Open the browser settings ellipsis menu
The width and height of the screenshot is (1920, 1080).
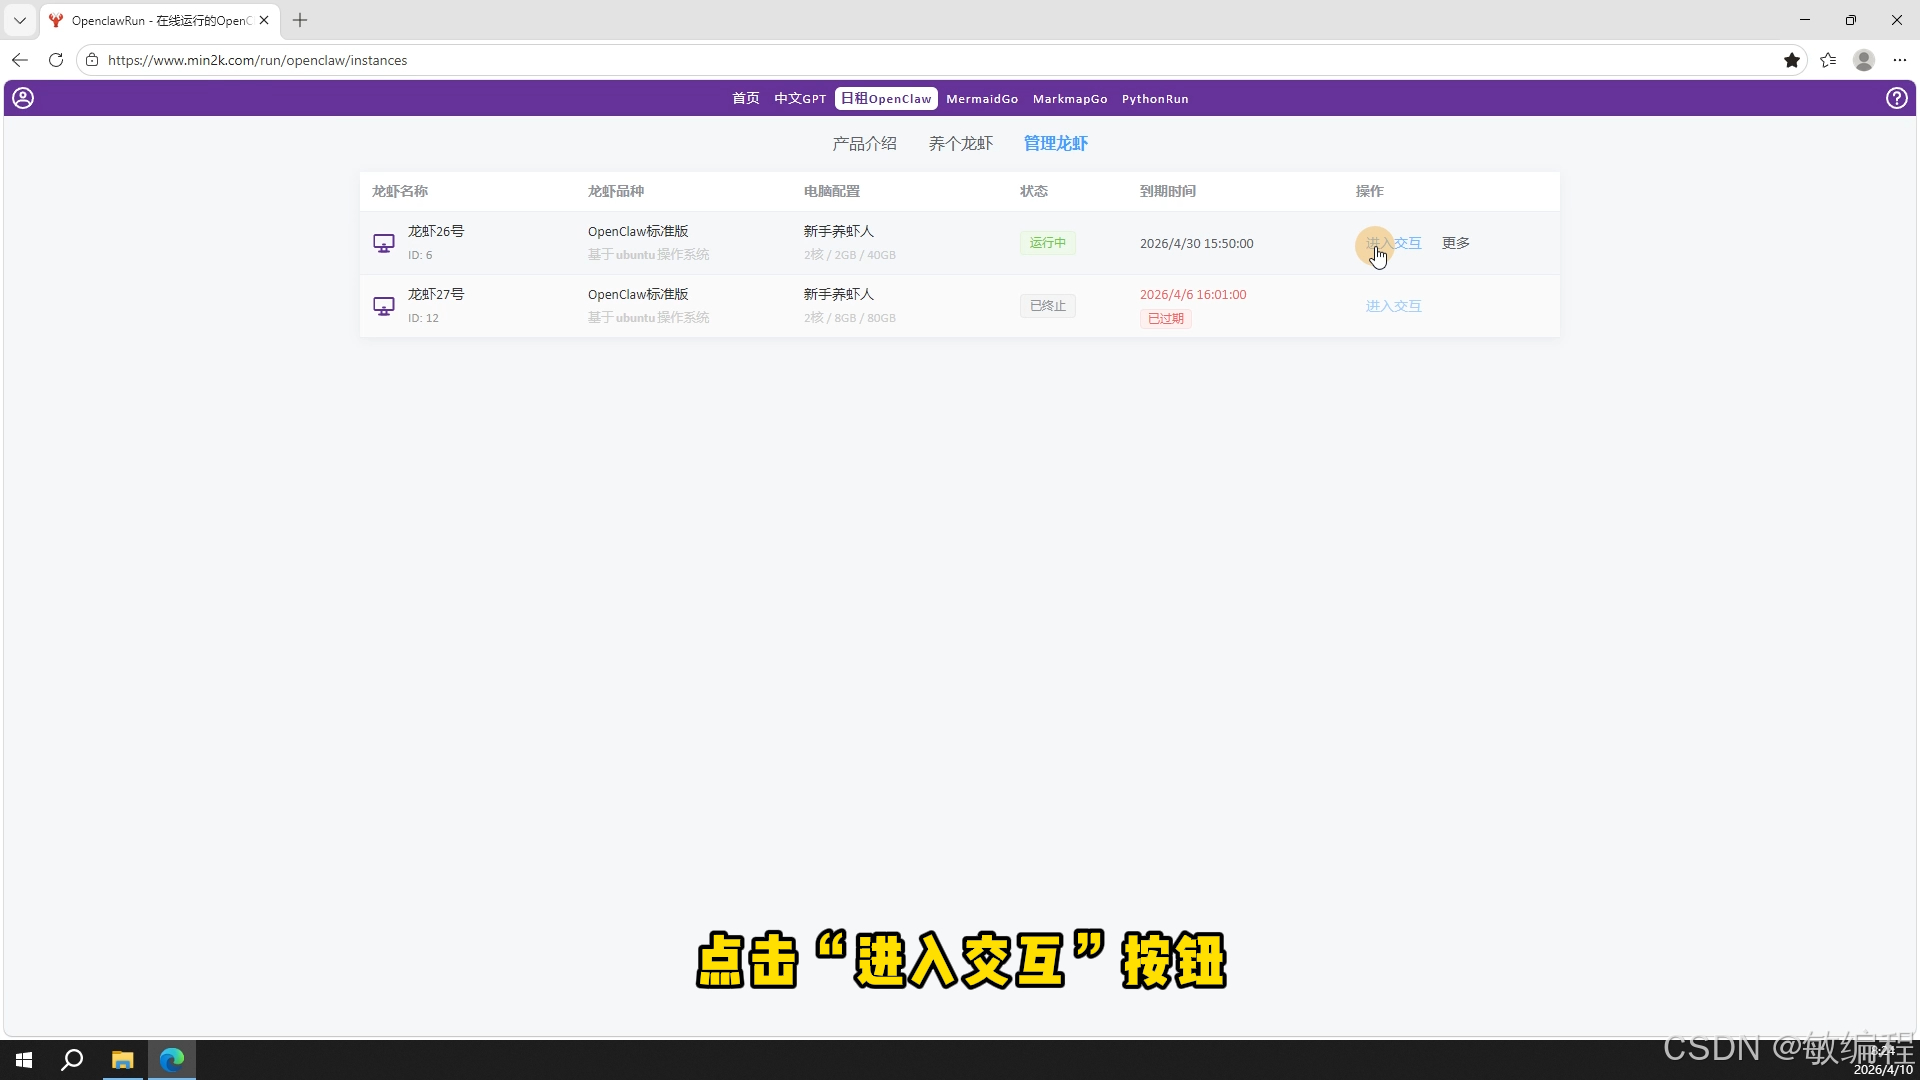(x=1899, y=60)
